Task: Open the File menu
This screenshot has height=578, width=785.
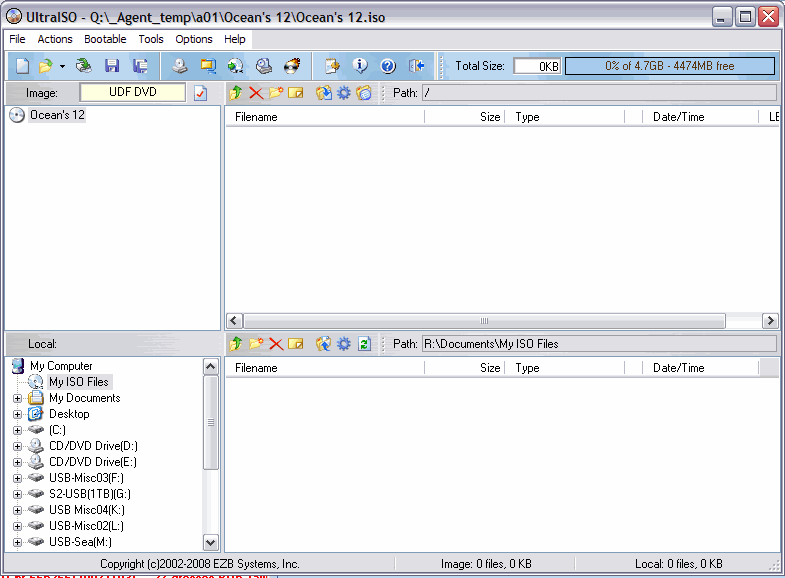Action: [x=17, y=39]
